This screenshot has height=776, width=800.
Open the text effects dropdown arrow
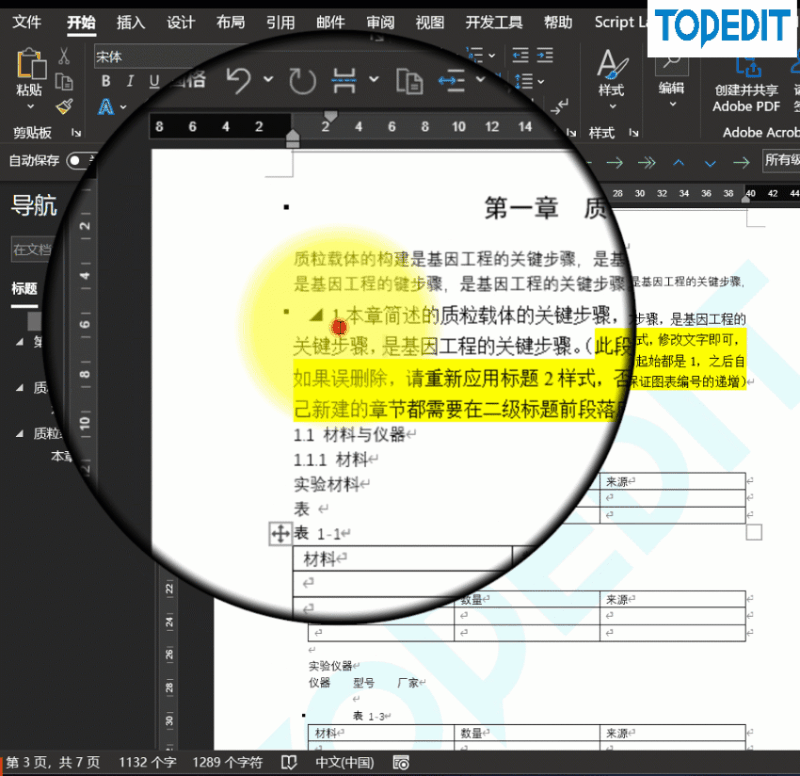pos(123,108)
